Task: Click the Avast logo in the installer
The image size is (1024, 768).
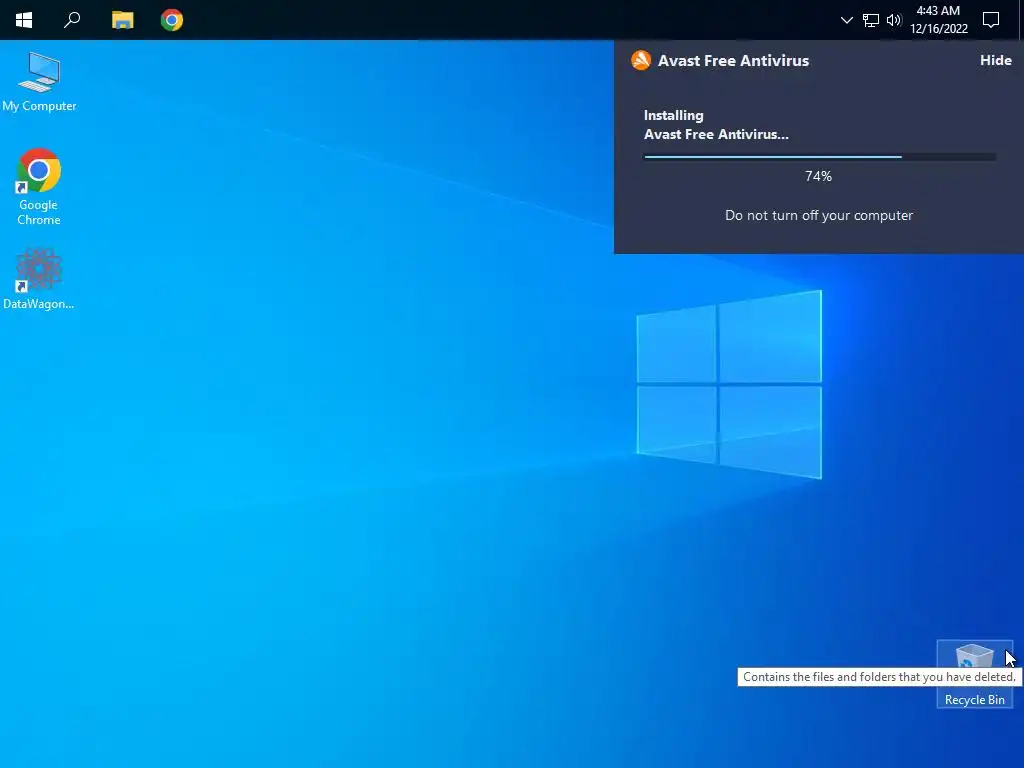Action: coord(641,60)
